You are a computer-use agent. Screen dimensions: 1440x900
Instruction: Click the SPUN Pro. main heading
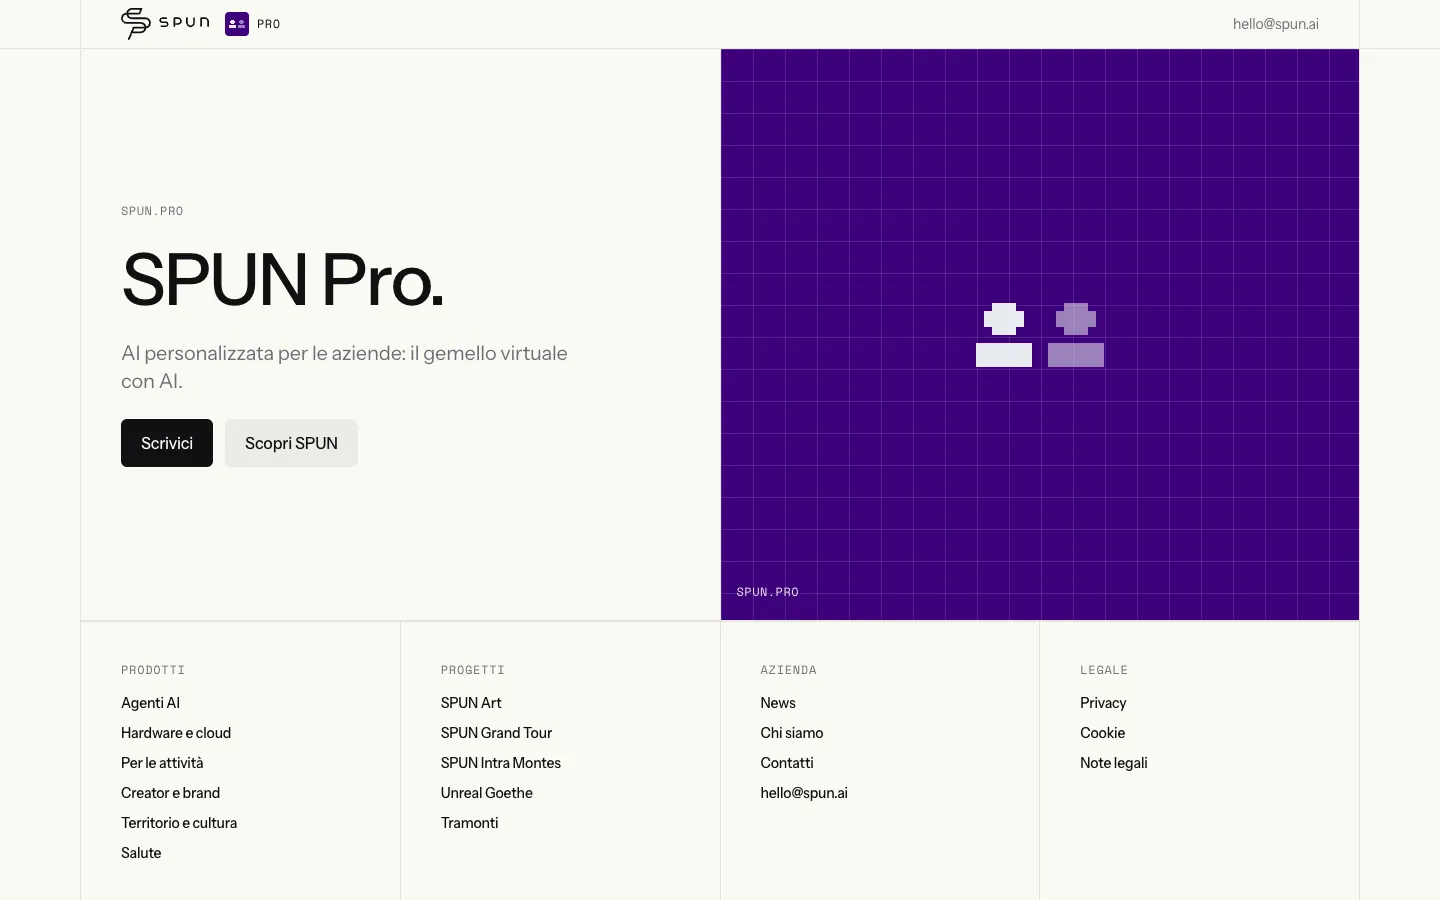[x=282, y=279]
